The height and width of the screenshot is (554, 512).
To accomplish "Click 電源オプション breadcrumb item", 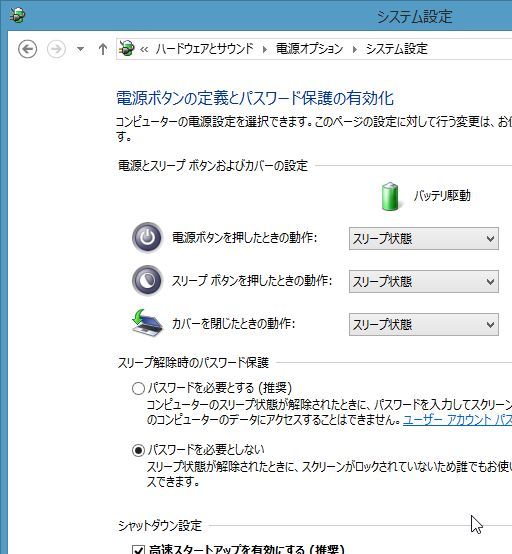I will pos(310,49).
